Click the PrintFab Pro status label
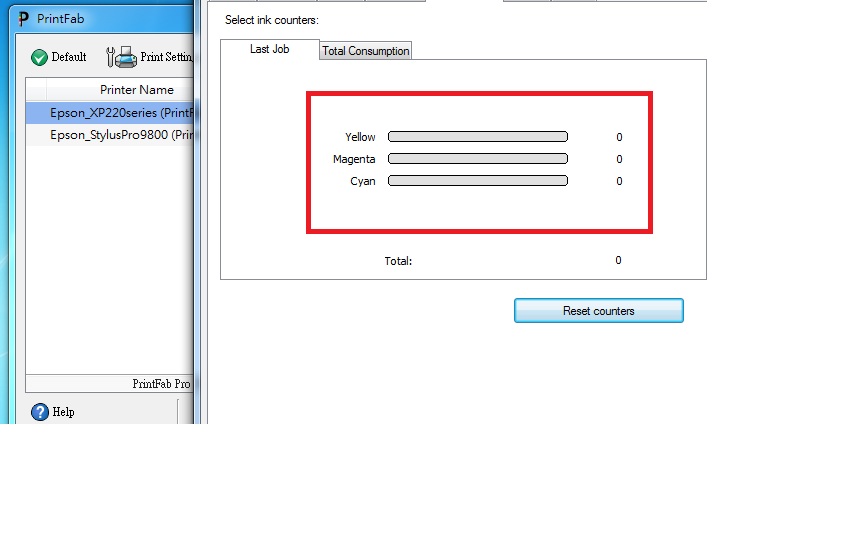This screenshot has width=864, height=540. click(160, 384)
